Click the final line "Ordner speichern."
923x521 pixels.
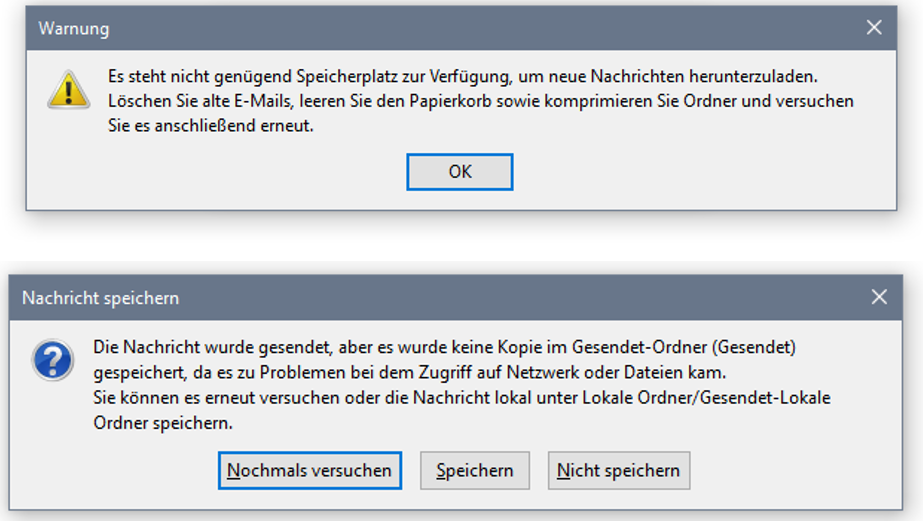(163, 423)
